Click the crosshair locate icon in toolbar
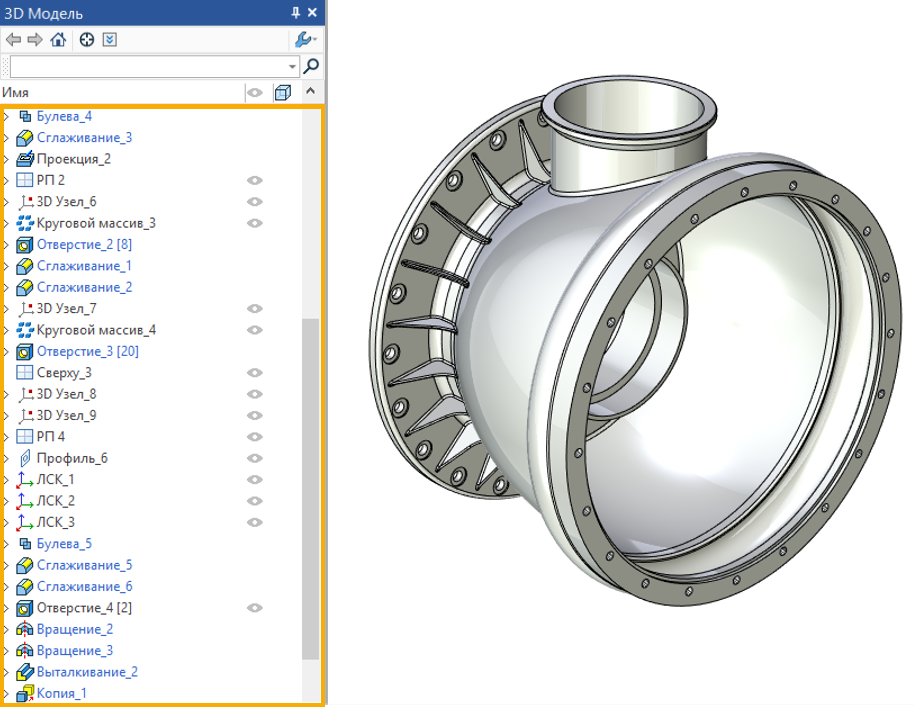Screen dimensions: 914x707 coord(87,40)
